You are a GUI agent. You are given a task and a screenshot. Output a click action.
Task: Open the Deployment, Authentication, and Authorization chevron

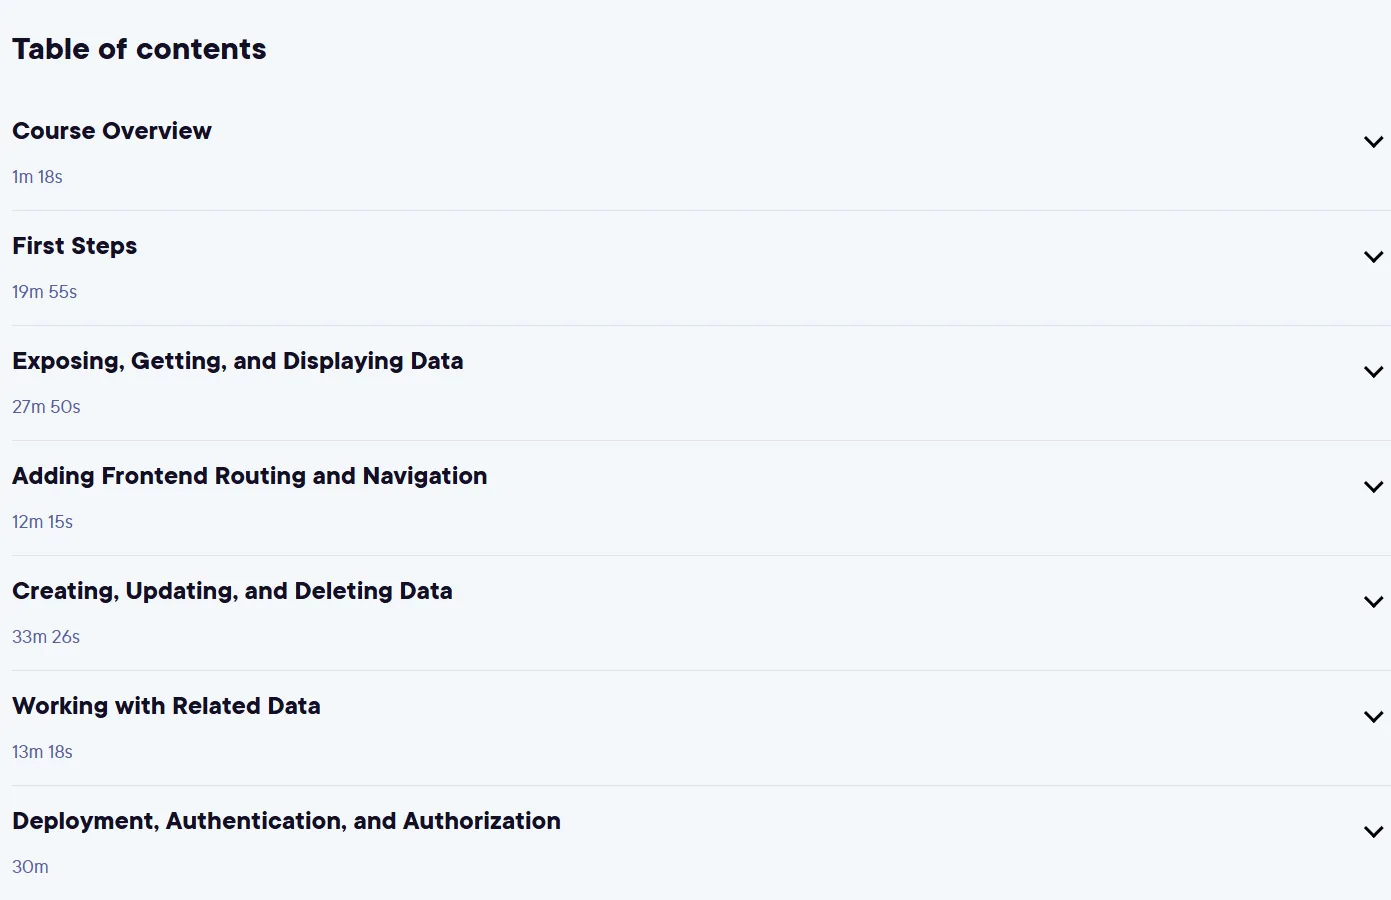click(x=1373, y=832)
